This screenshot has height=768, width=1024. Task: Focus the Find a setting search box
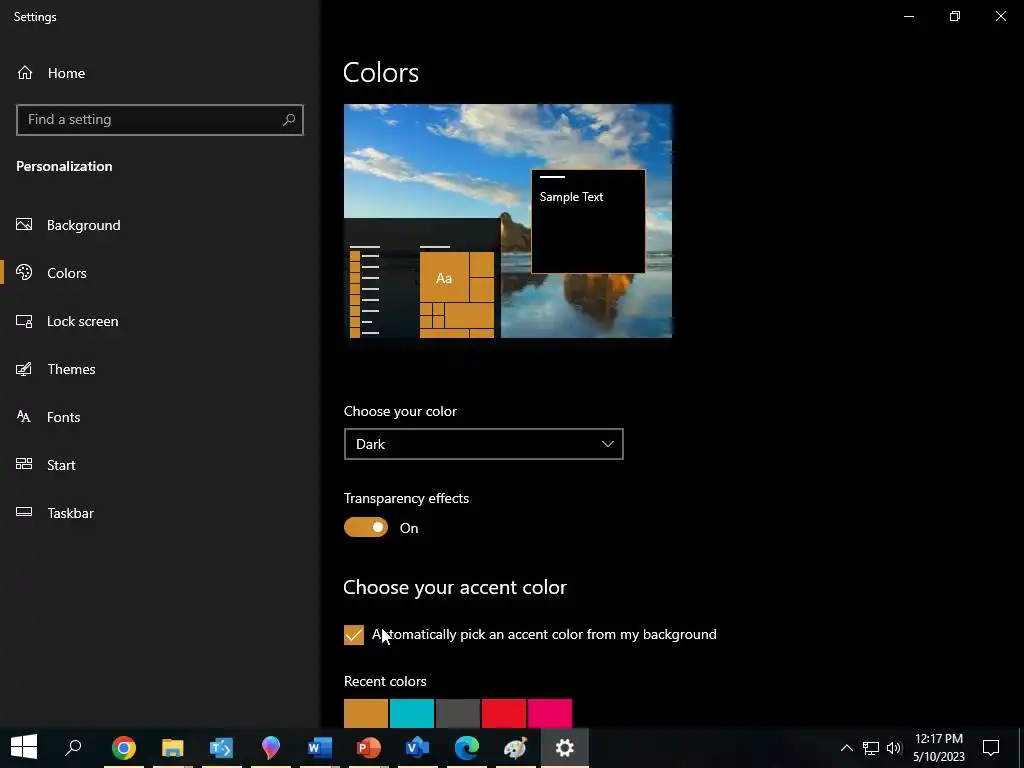159,120
